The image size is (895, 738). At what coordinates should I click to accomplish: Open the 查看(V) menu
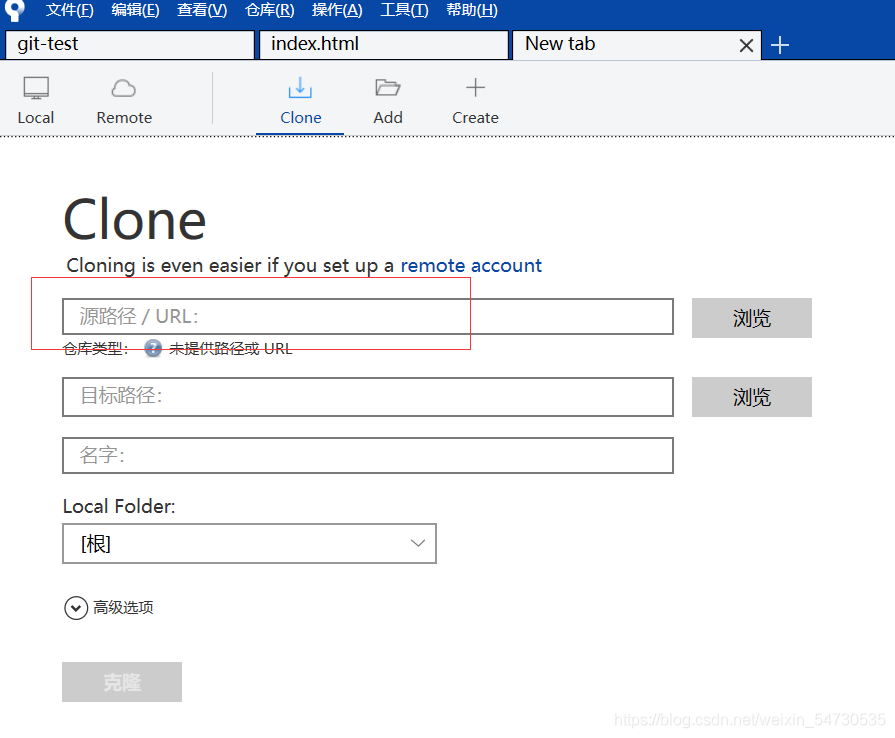coord(202,10)
